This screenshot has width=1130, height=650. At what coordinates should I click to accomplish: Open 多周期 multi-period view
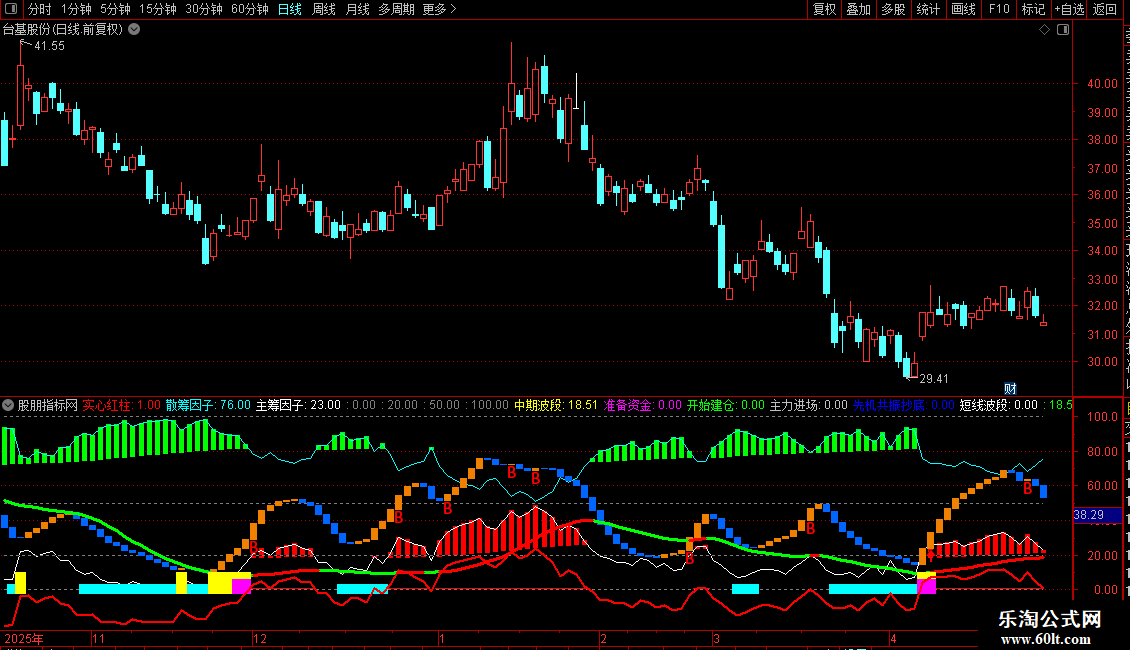click(x=396, y=9)
